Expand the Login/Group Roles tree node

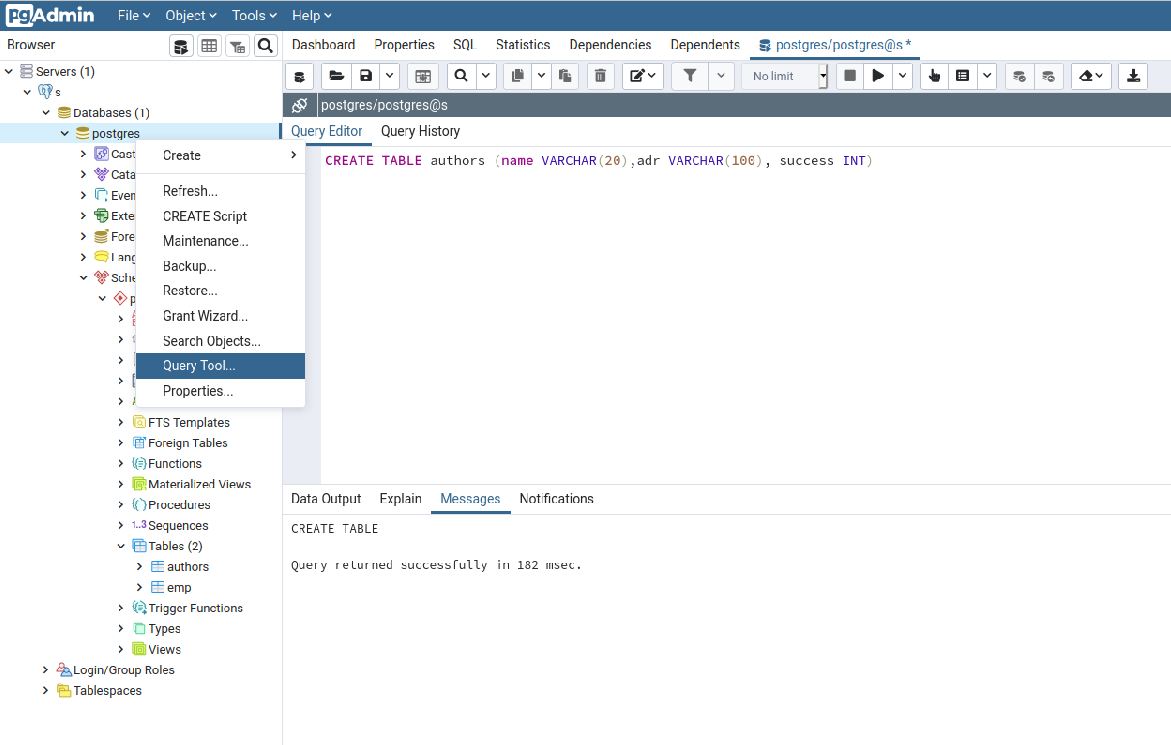tap(45, 670)
